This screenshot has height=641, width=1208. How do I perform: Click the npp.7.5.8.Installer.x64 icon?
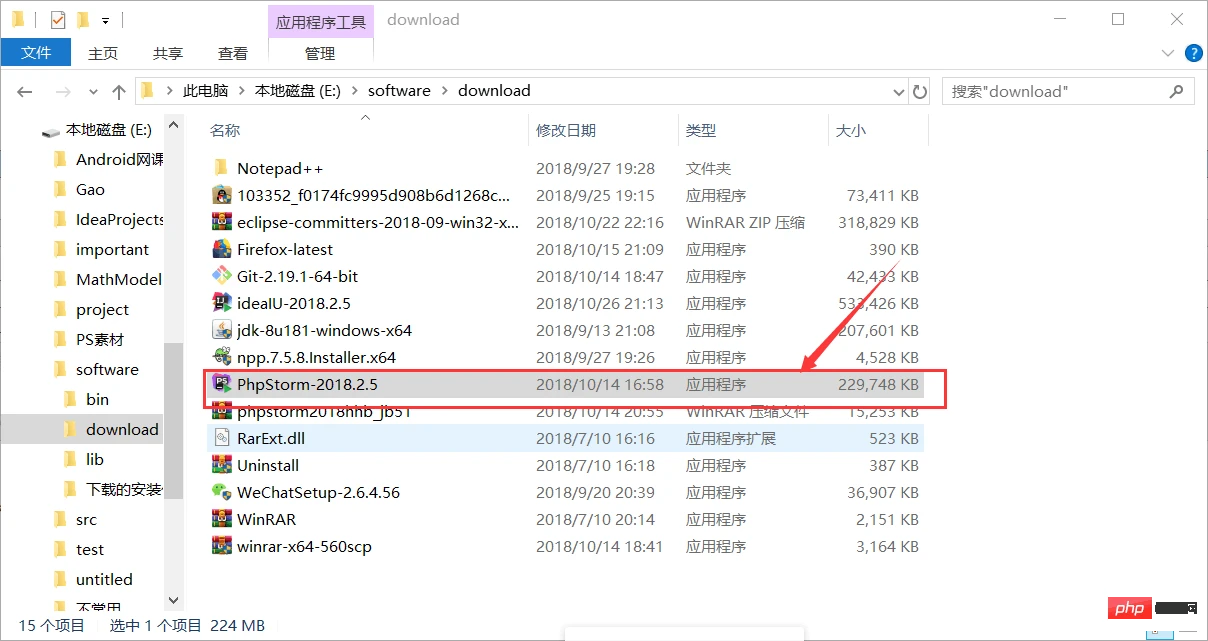click(x=222, y=357)
